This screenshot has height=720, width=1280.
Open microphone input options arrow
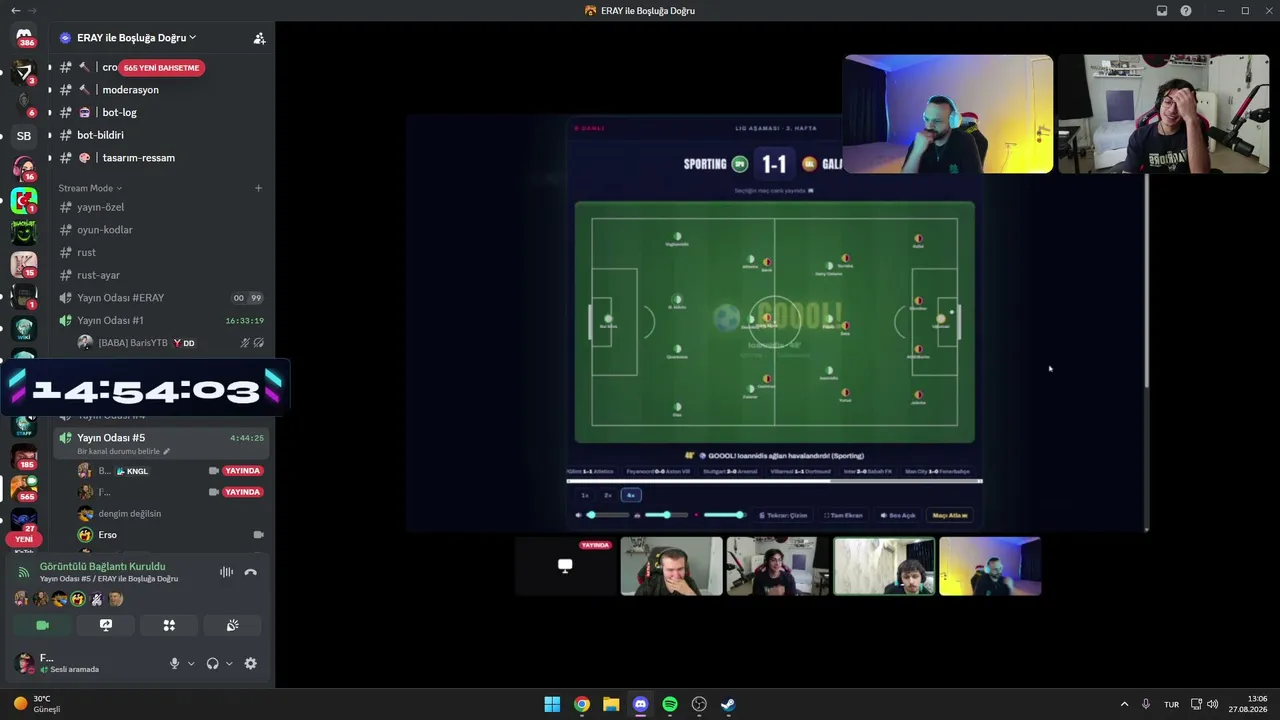(x=191, y=663)
